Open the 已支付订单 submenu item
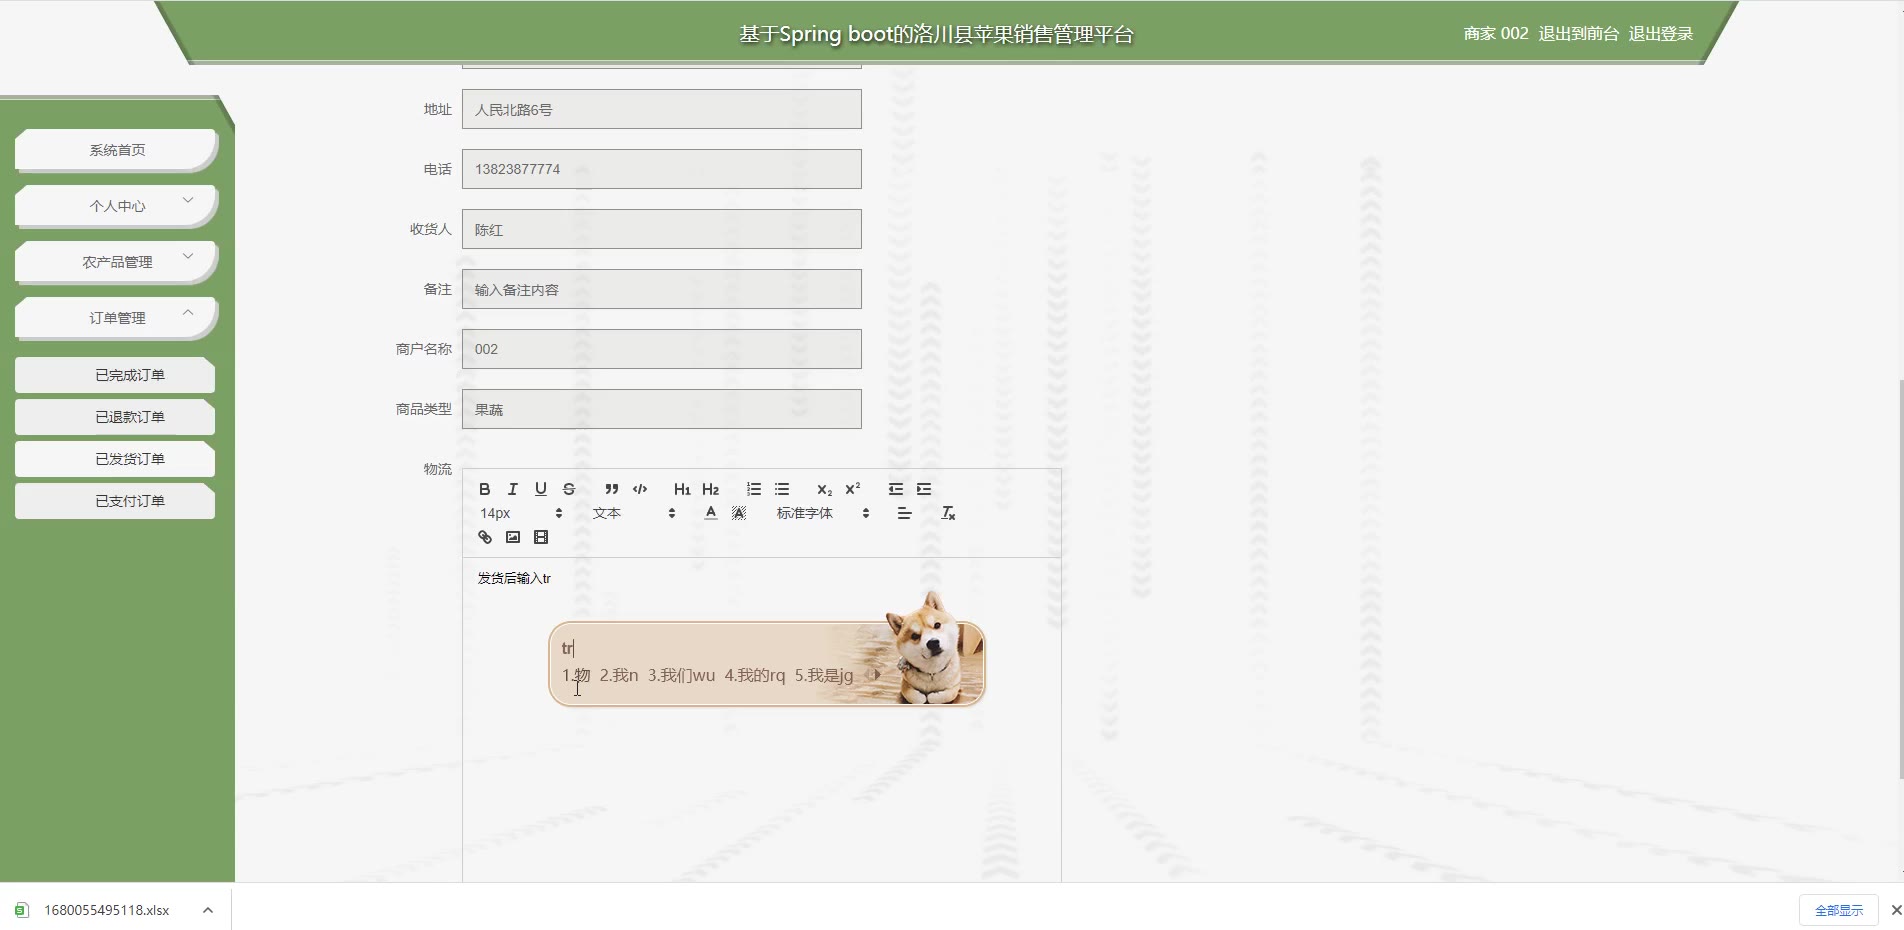The height and width of the screenshot is (930, 1904). [x=115, y=501]
